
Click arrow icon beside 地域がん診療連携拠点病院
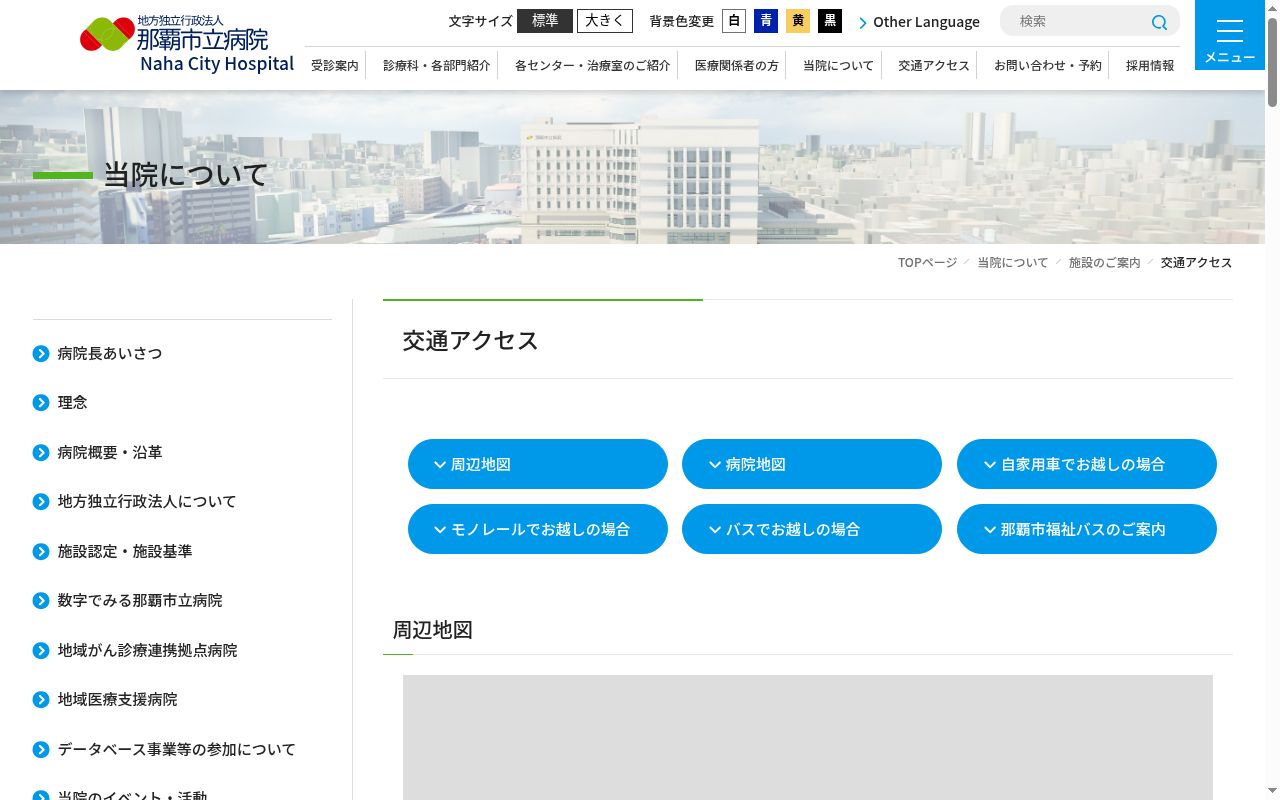pos(41,650)
